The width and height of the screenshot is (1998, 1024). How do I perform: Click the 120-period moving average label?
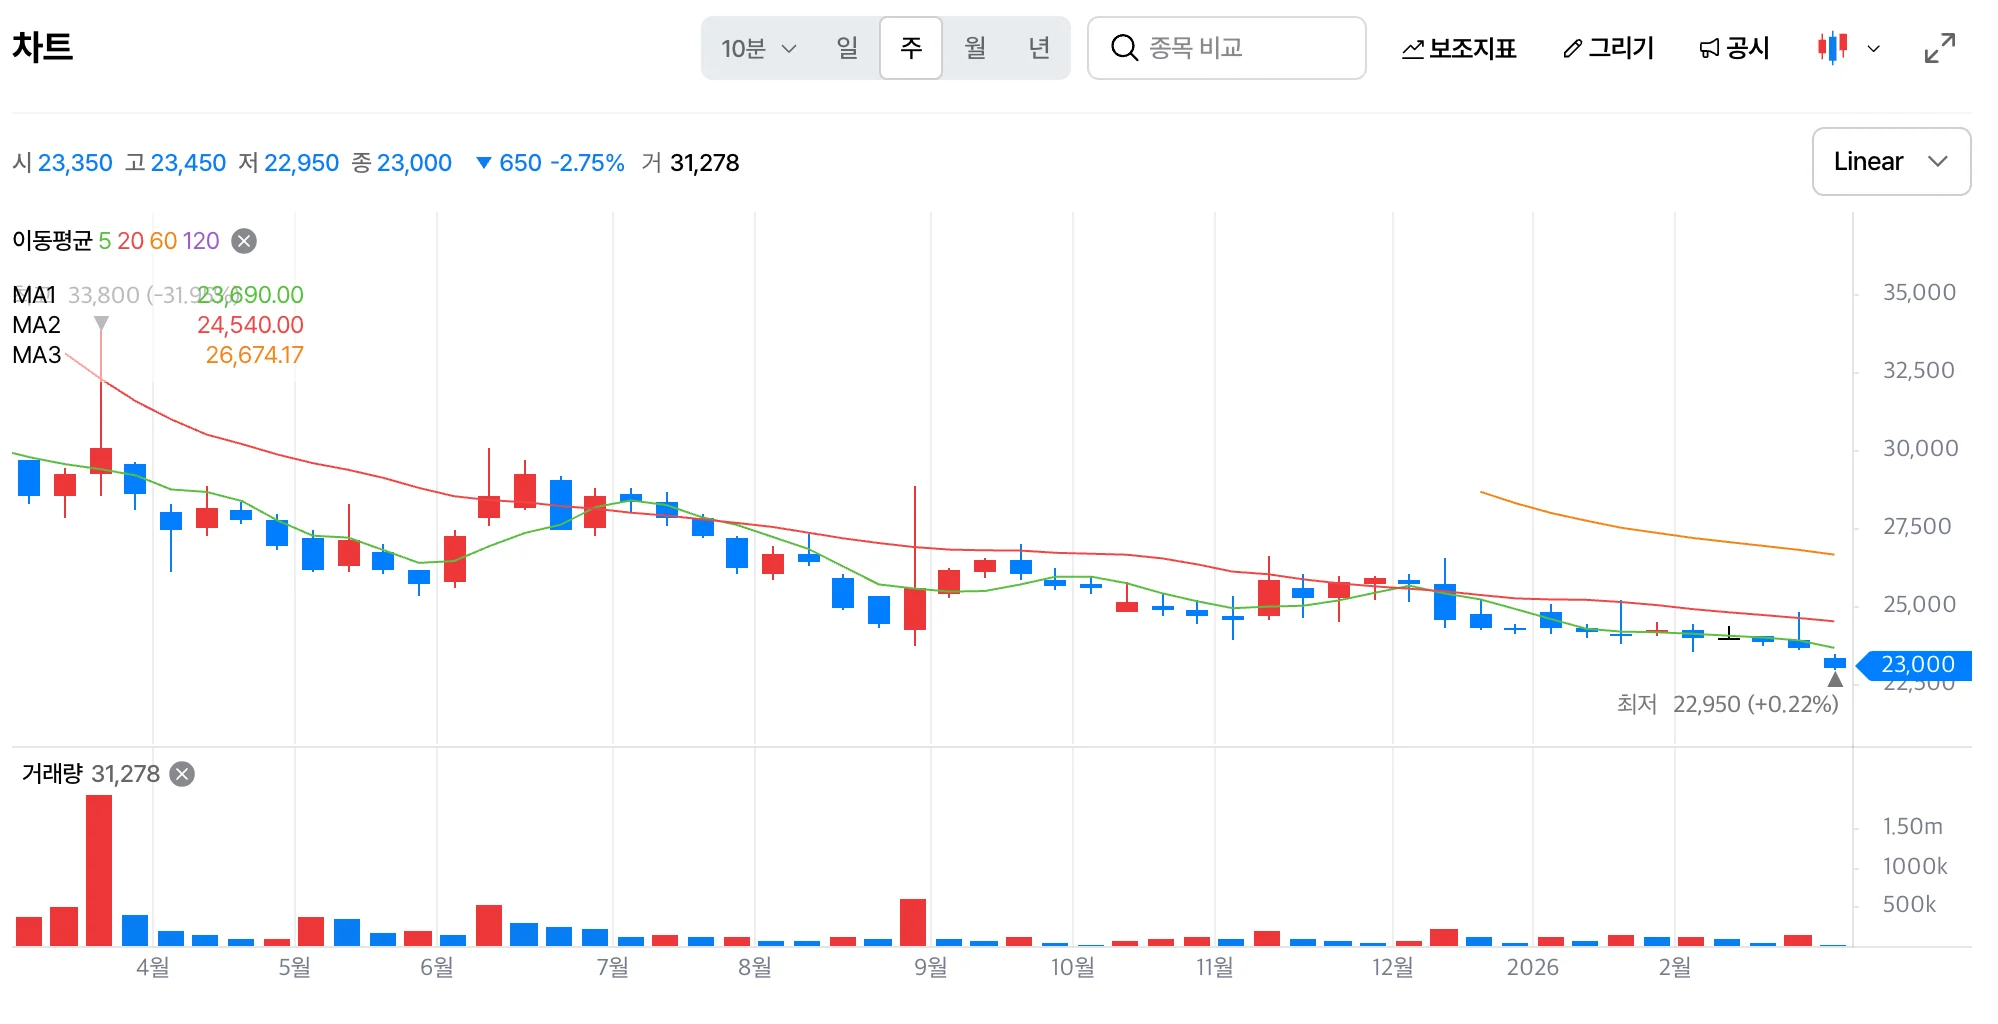201,241
